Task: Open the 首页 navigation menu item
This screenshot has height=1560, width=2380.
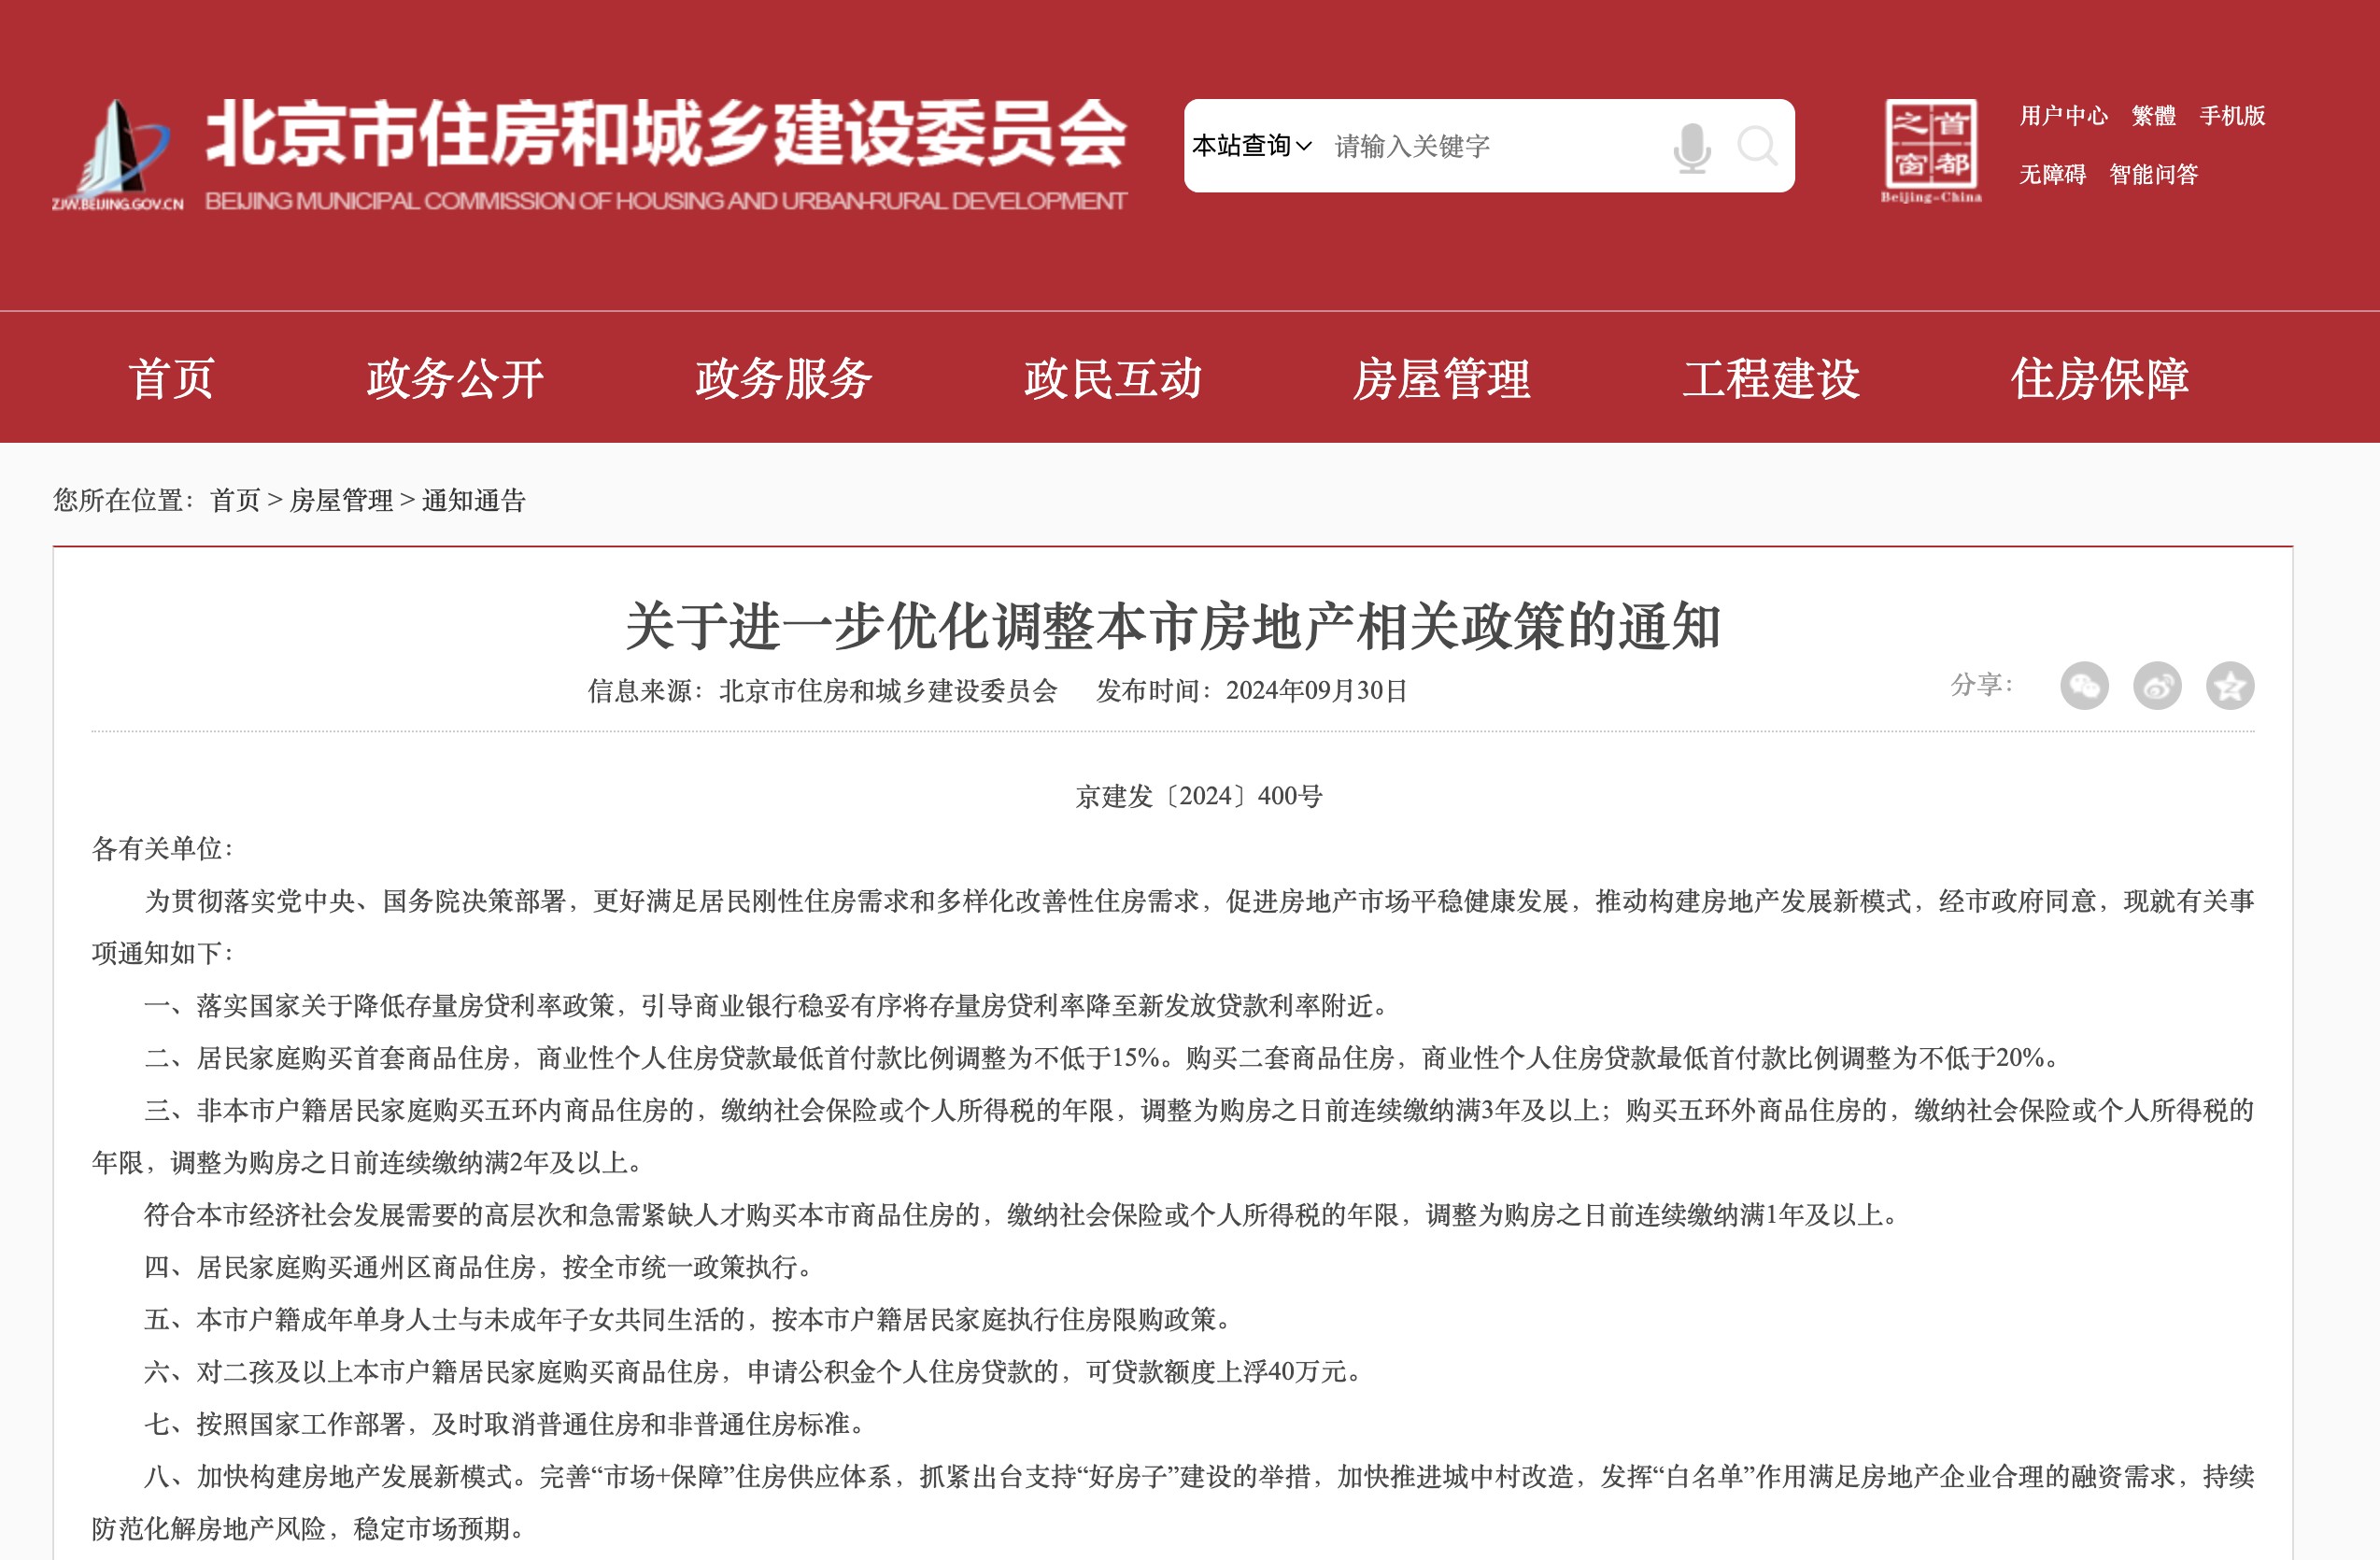Action: pos(171,379)
